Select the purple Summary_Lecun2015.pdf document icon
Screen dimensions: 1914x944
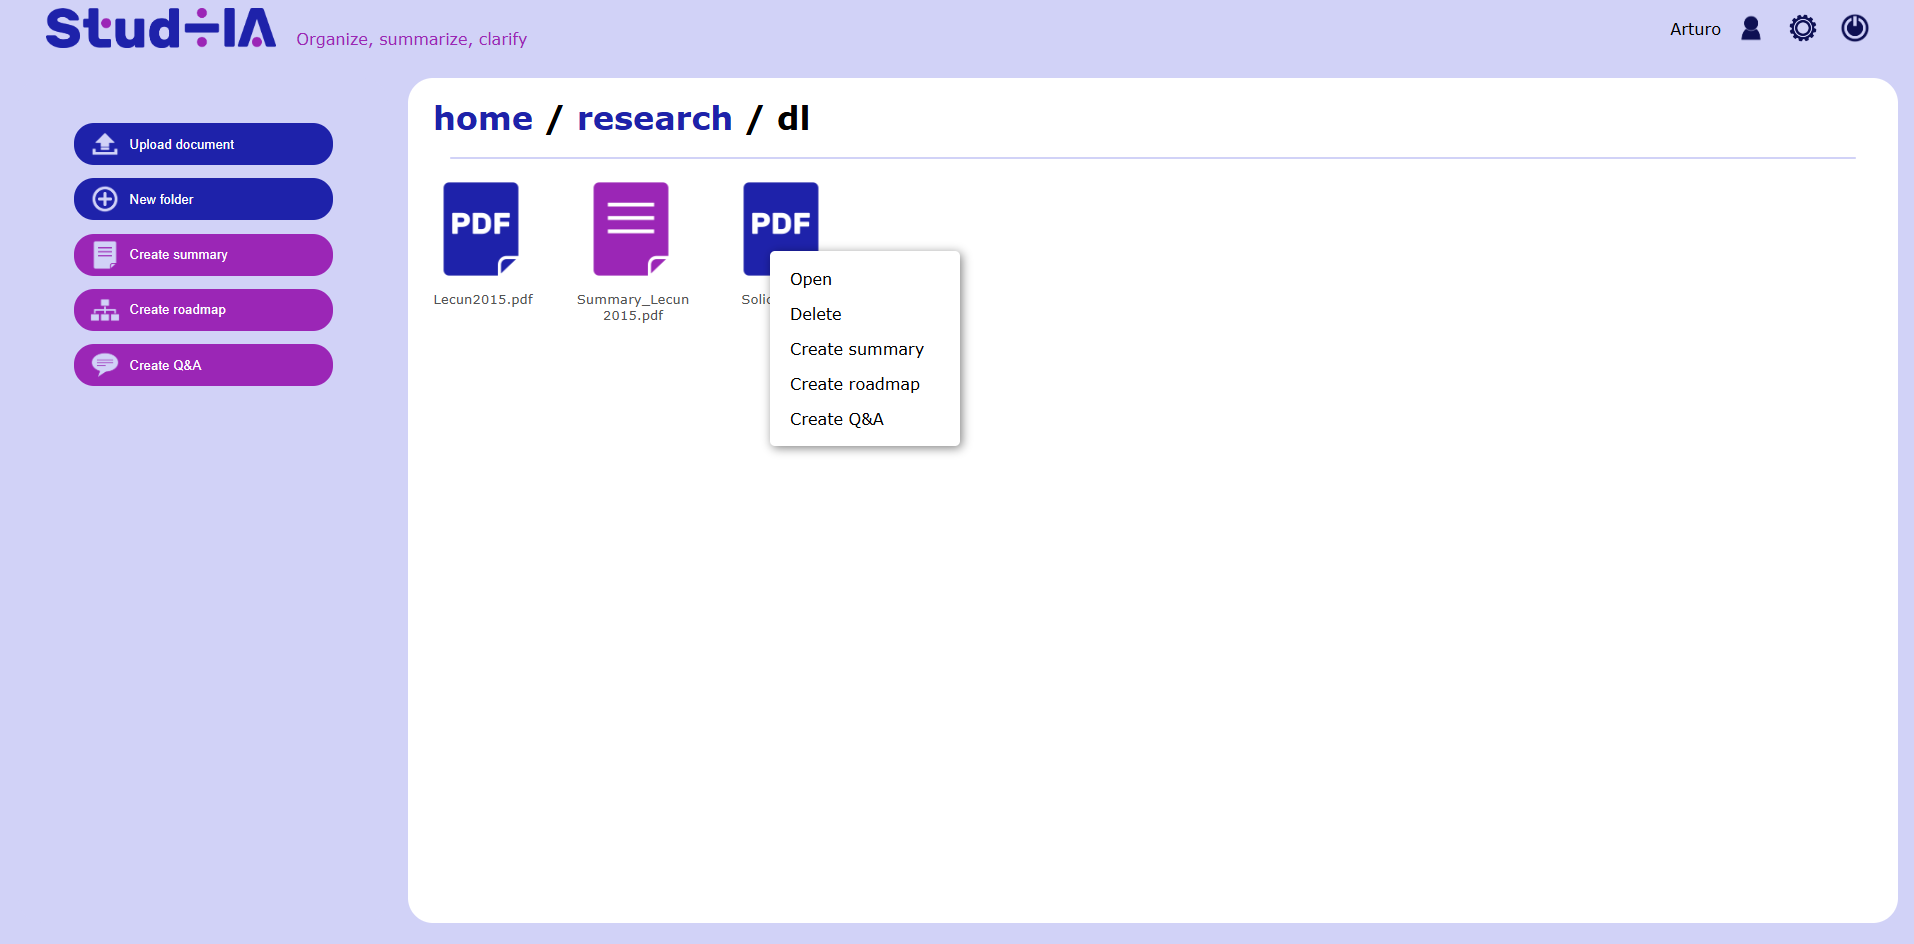click(x=631, y=229)
